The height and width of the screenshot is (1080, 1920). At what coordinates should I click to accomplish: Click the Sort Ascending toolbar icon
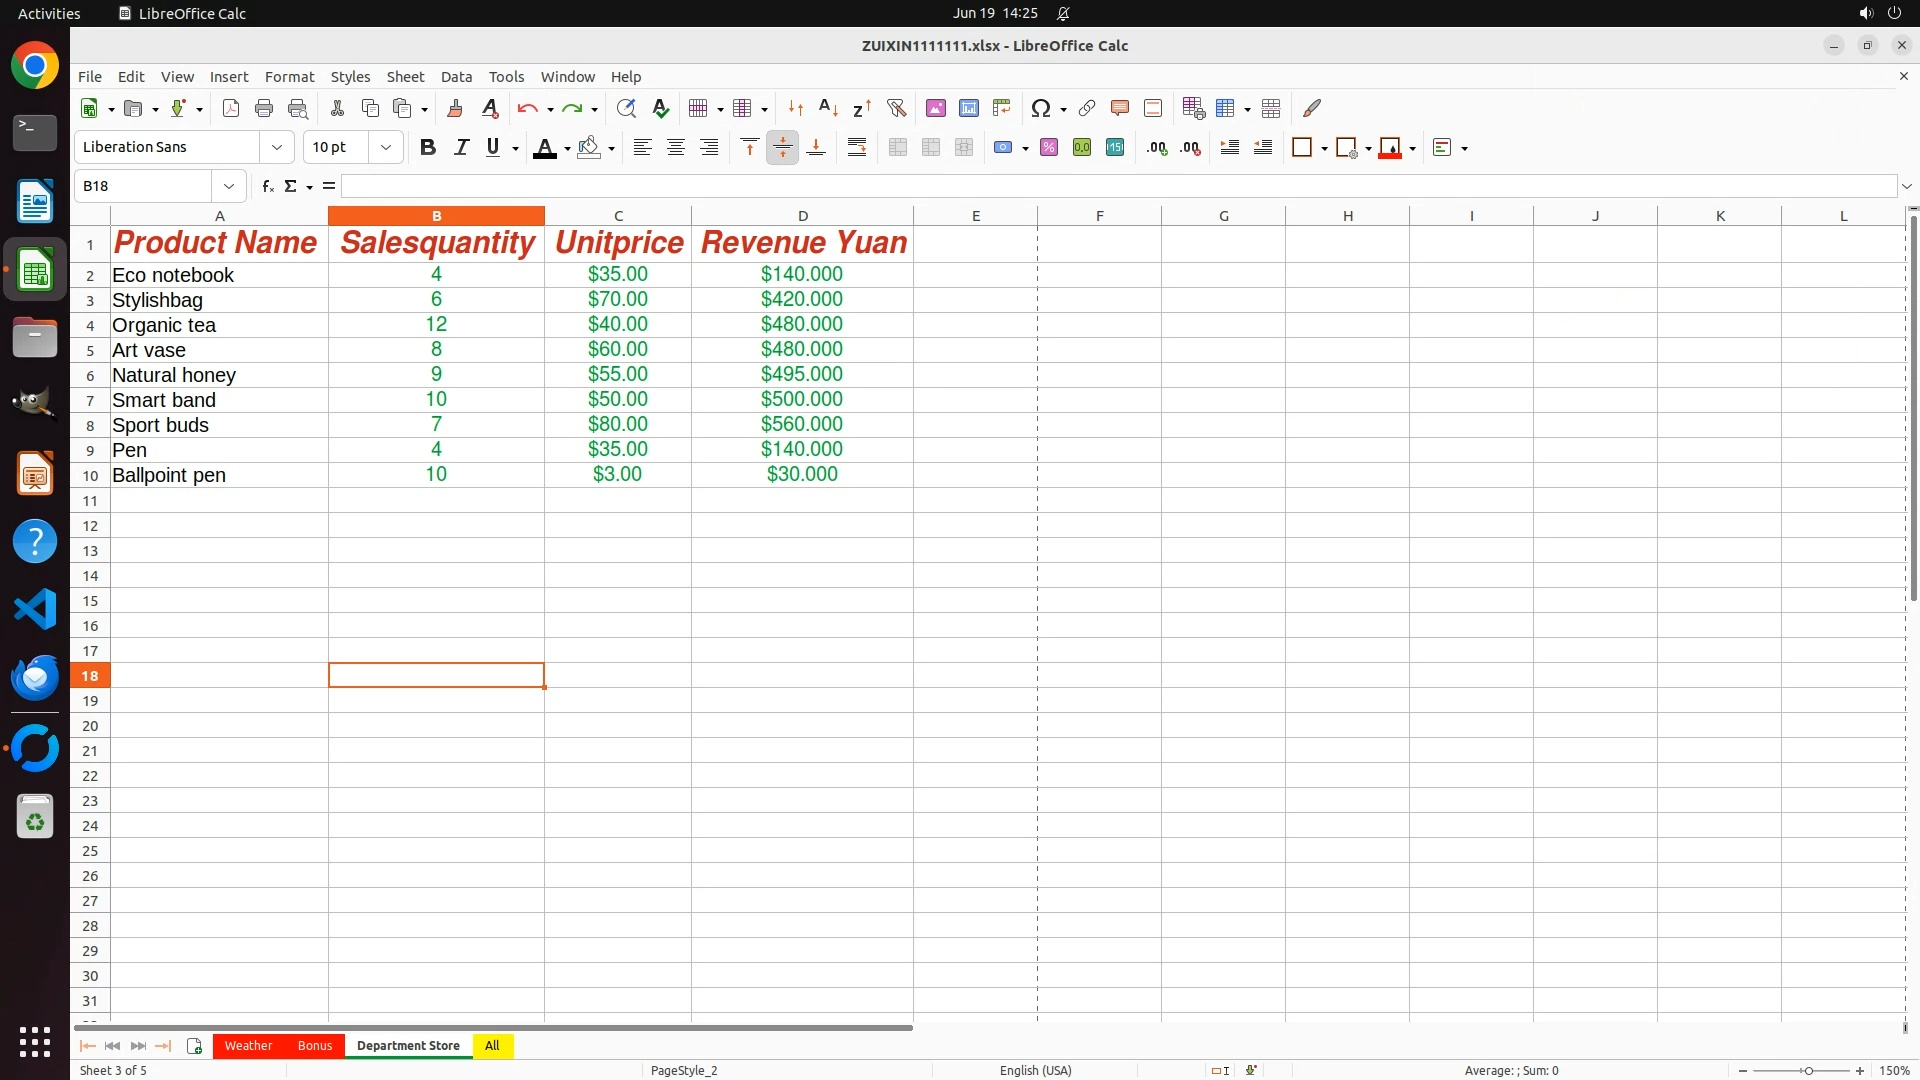click(828, 108)
